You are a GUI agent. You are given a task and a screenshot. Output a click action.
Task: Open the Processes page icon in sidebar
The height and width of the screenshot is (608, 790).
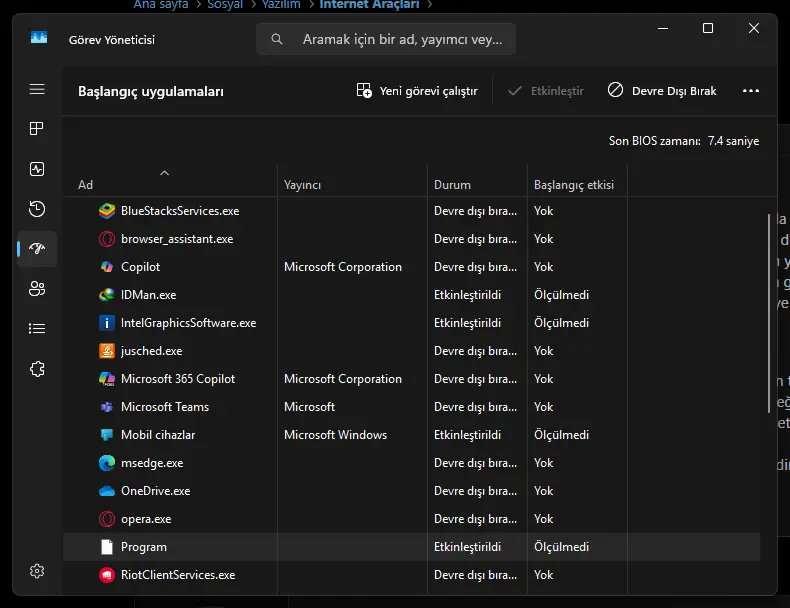pyautogui.click(x=37, y=128)
